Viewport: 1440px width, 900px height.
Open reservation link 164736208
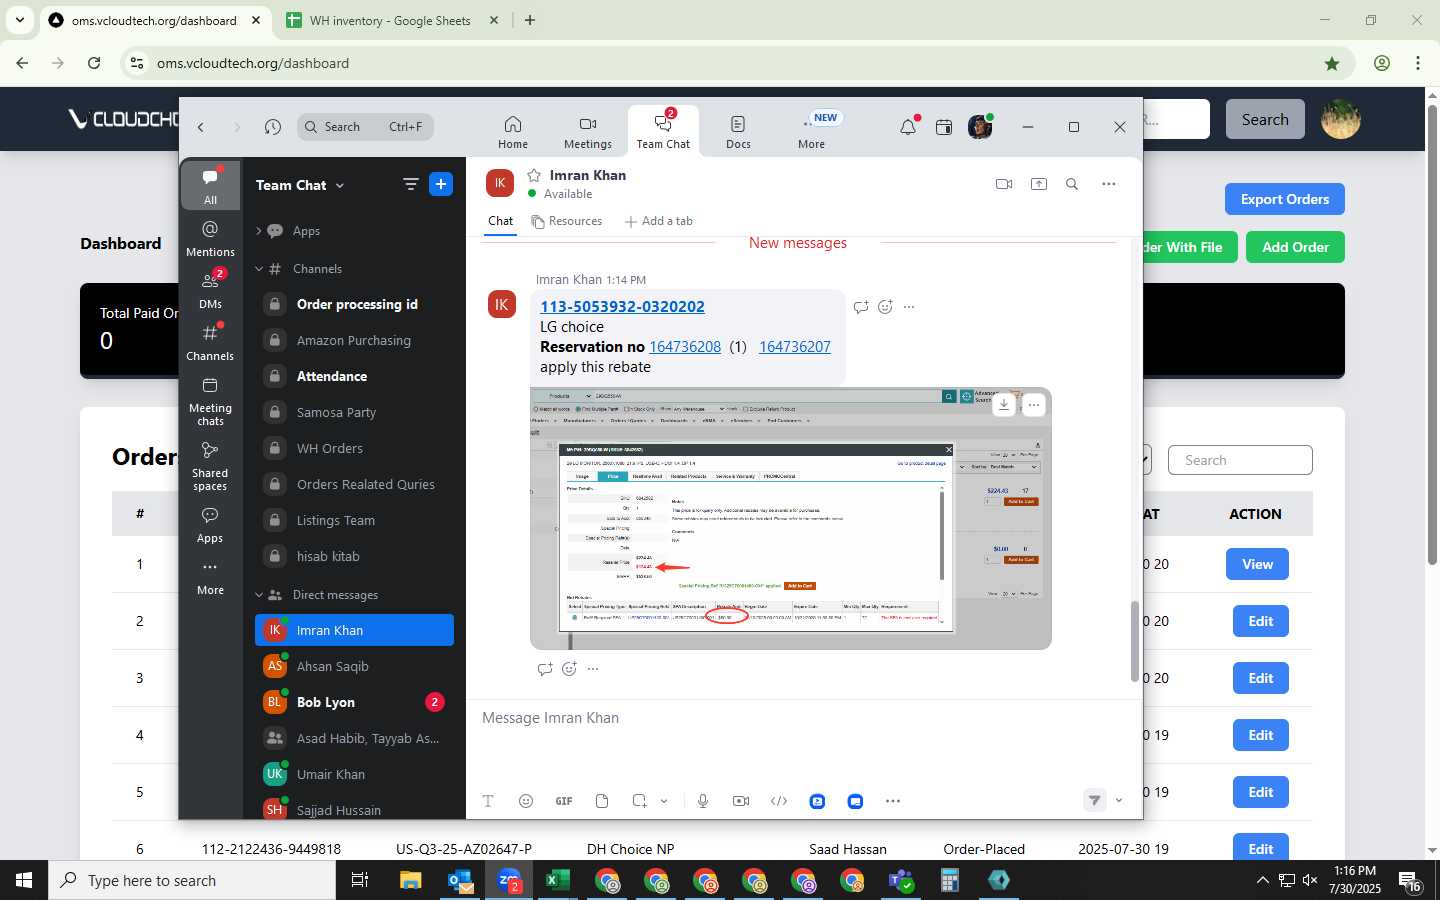tap(685, 347)
